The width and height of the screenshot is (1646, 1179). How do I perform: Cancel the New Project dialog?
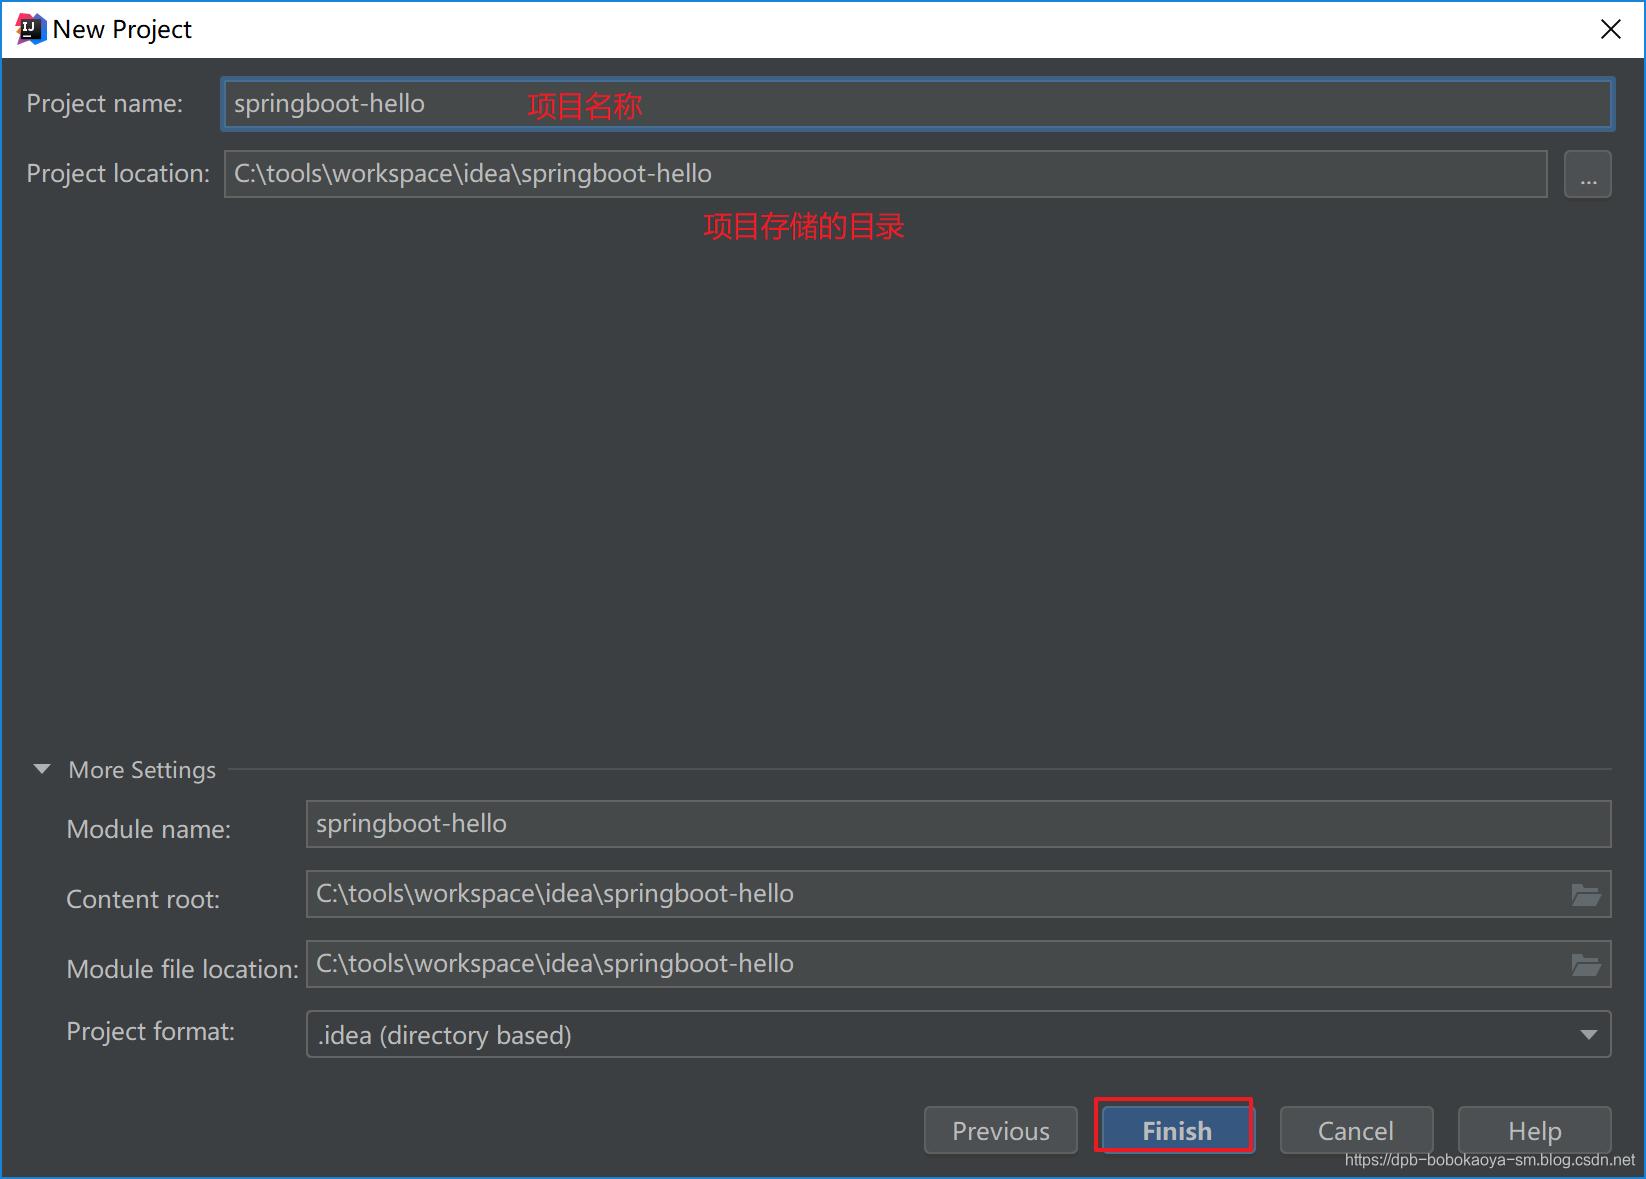[x=1356, y=1130]
